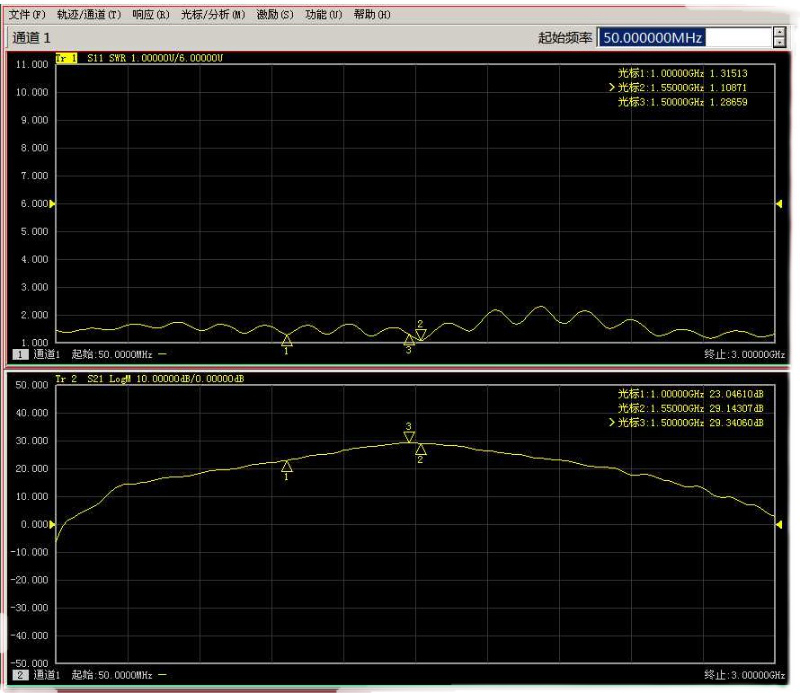The width and height of the screenshot is (800, 693).
Task: Open the 响应(R) menu
Action: coord(152,15)
